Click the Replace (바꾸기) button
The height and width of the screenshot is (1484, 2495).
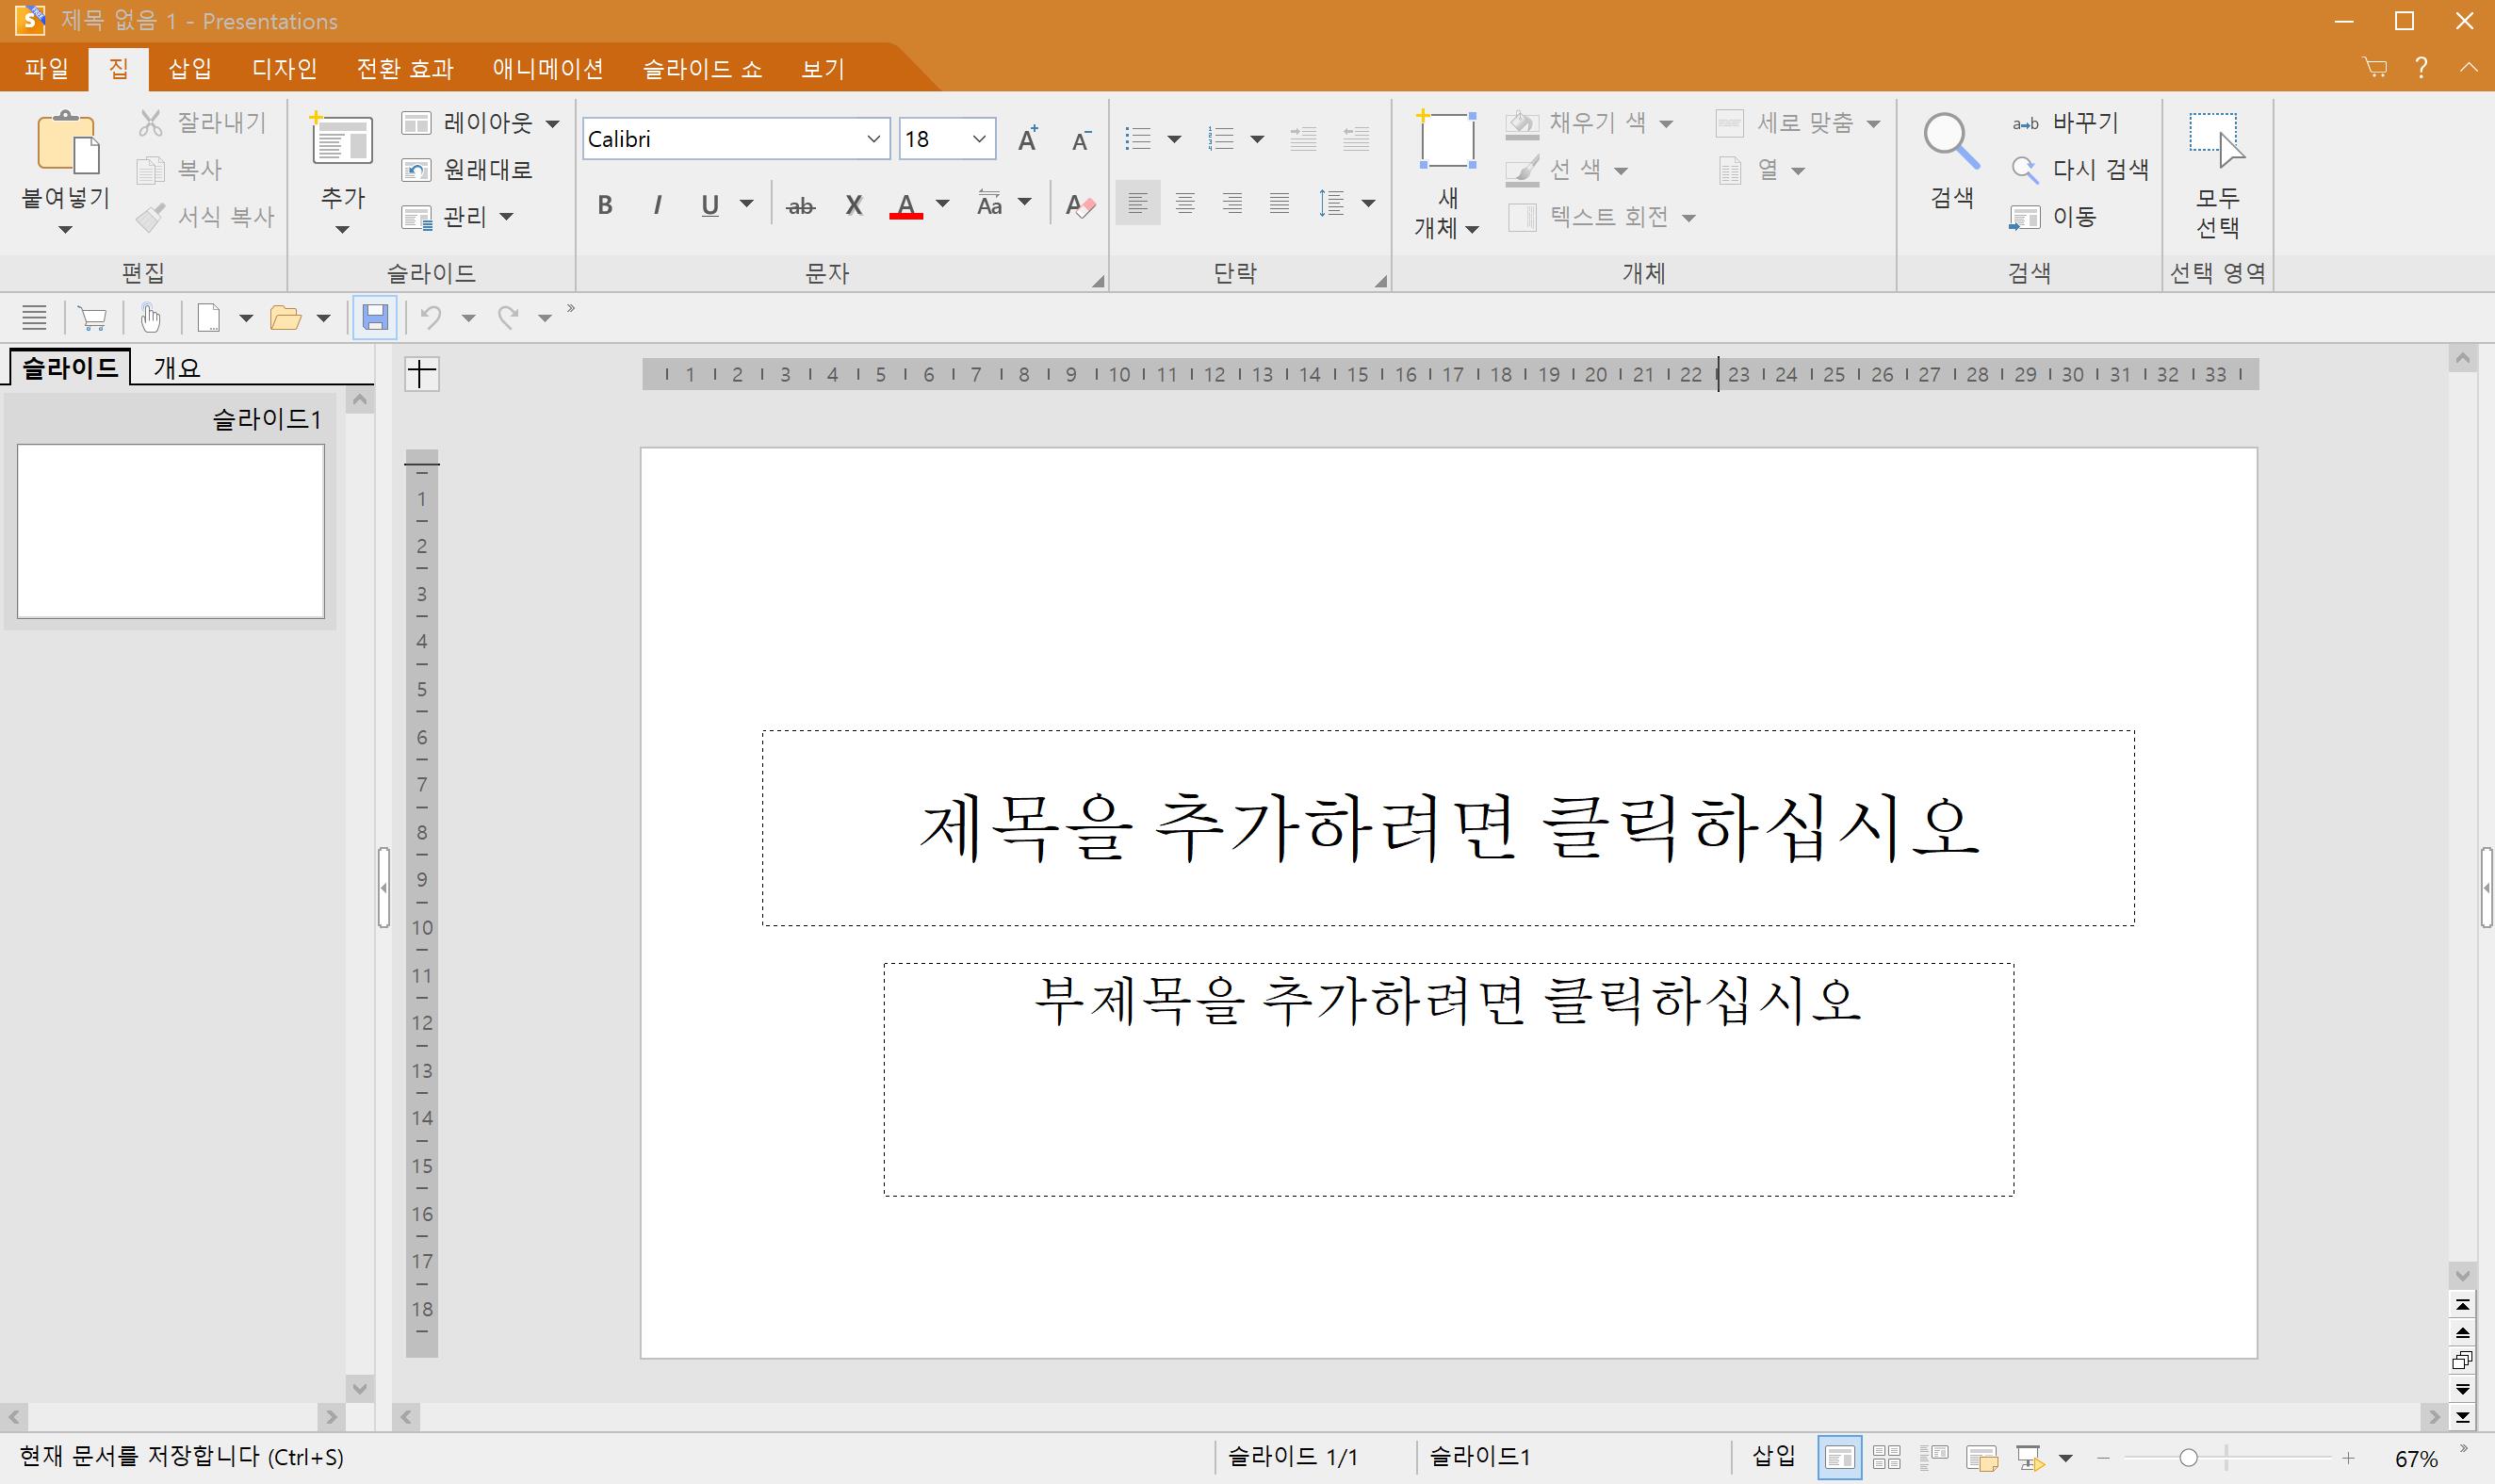[x=2065, y=123]
